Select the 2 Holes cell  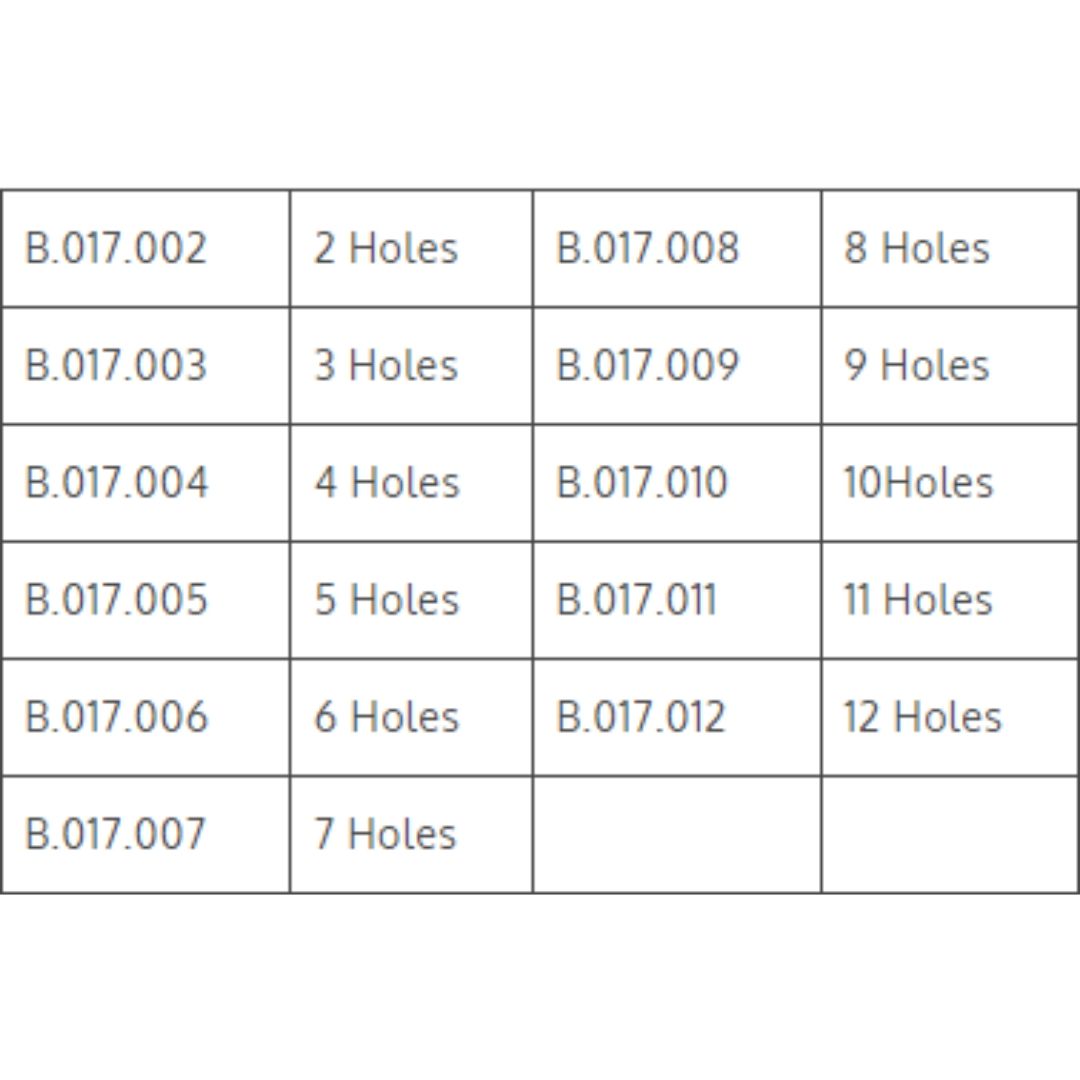point(386,248)
